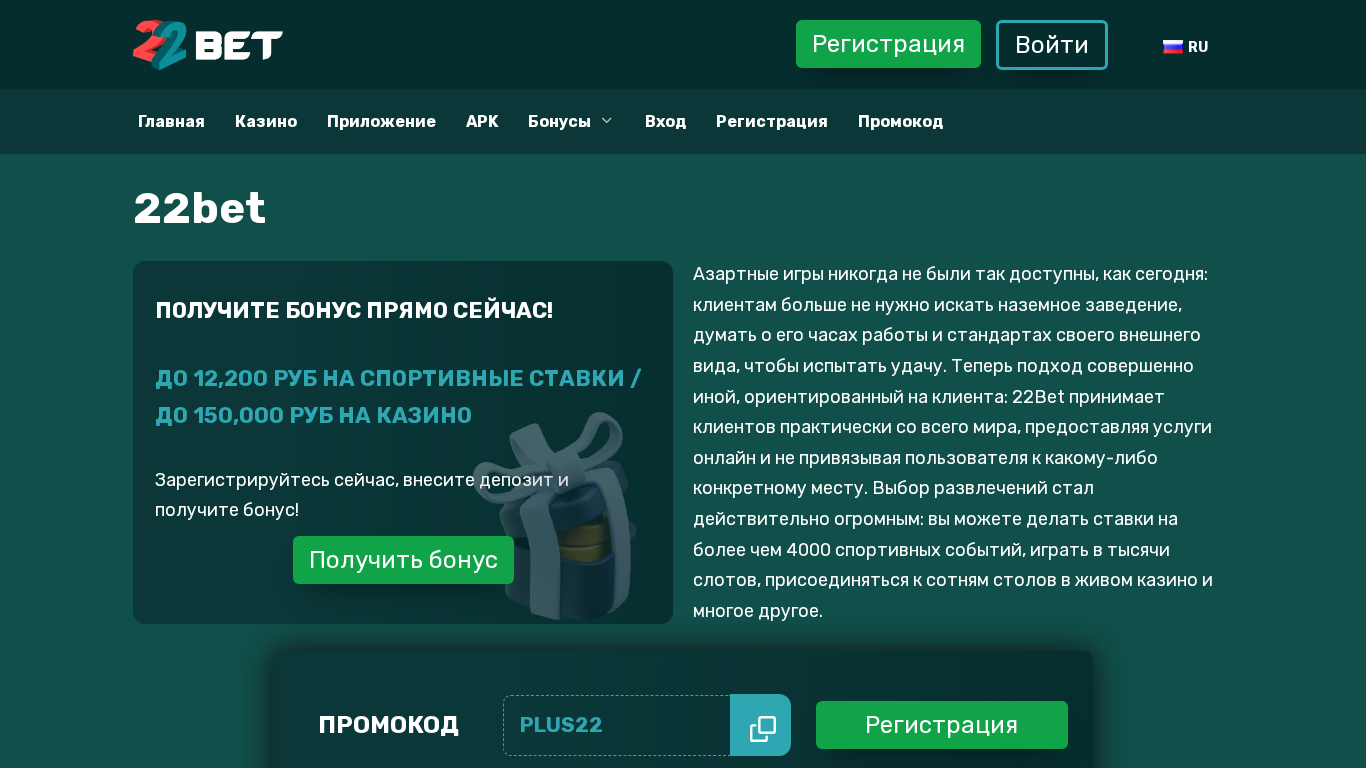The width and height of the screenshot is (1366, 768).
Task: Click the Russian flag icon
Action: [1173, 47]
